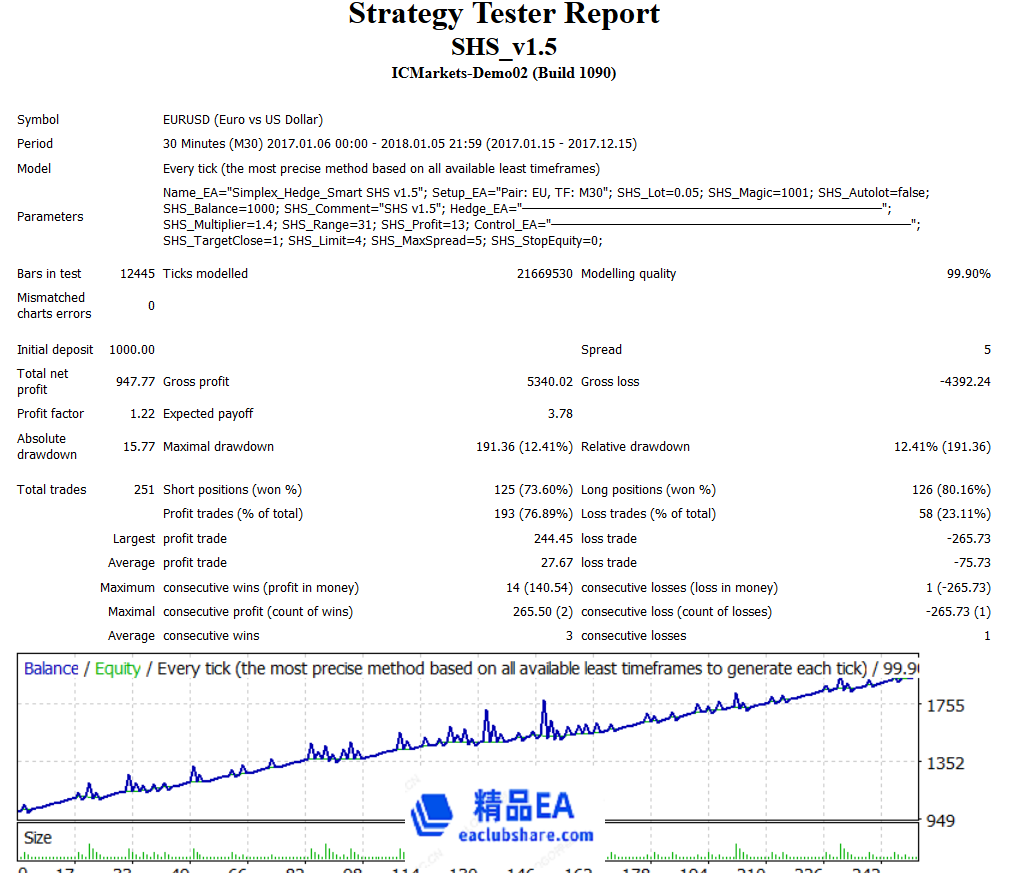Select the blue Balance legend label
The height and width of the screenshot is (873, 1010).
click(51, 668)
